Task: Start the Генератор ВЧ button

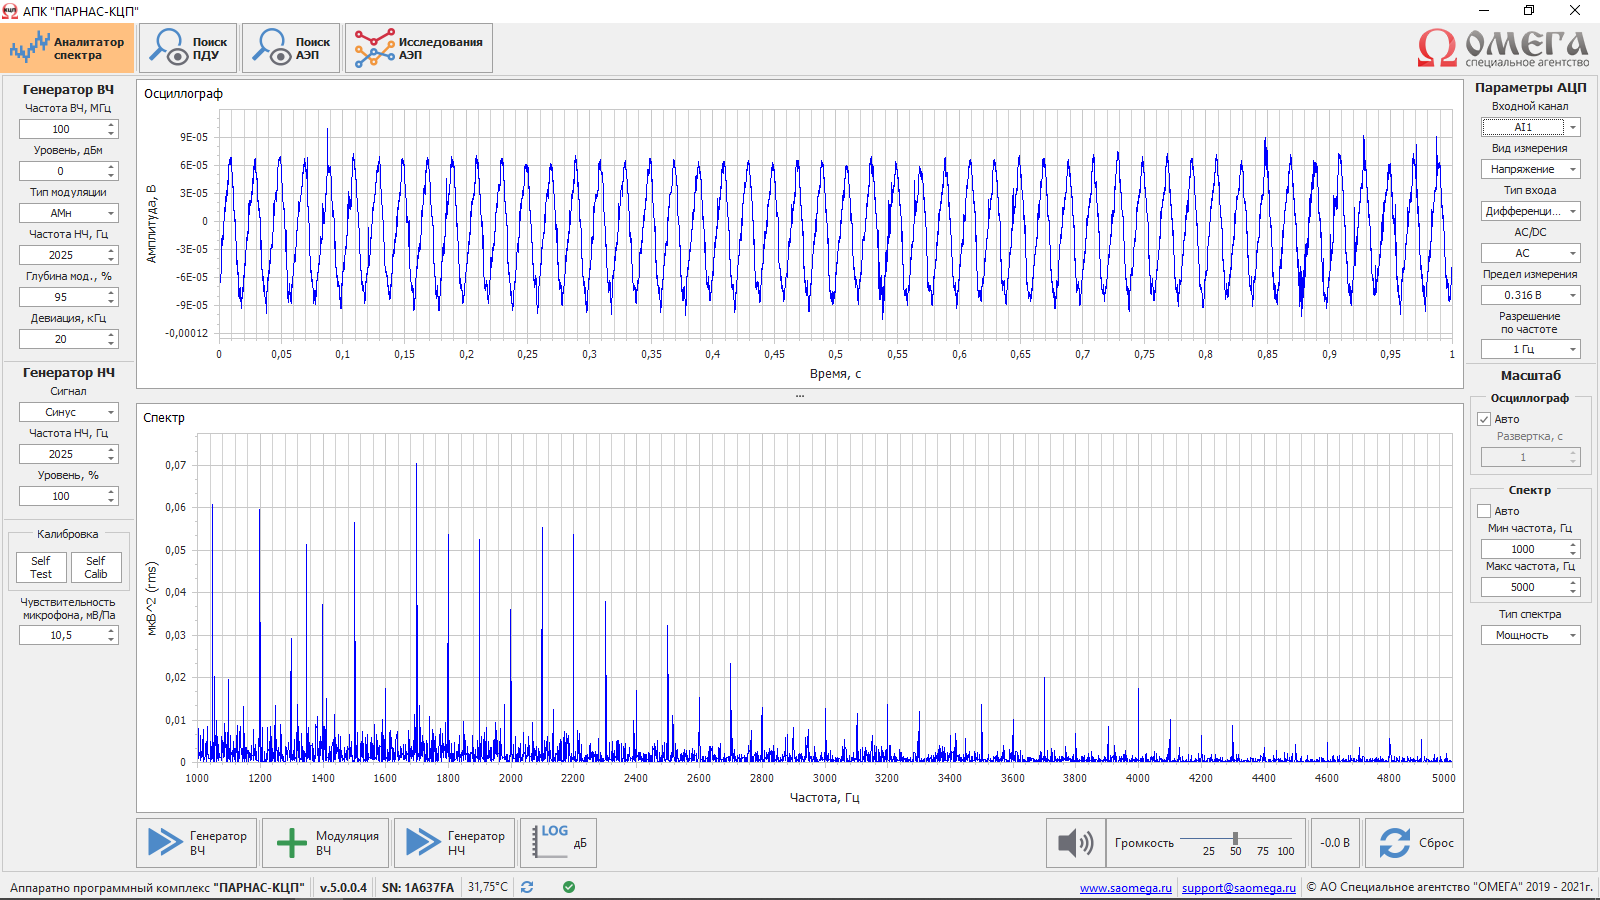Action: 197,843
